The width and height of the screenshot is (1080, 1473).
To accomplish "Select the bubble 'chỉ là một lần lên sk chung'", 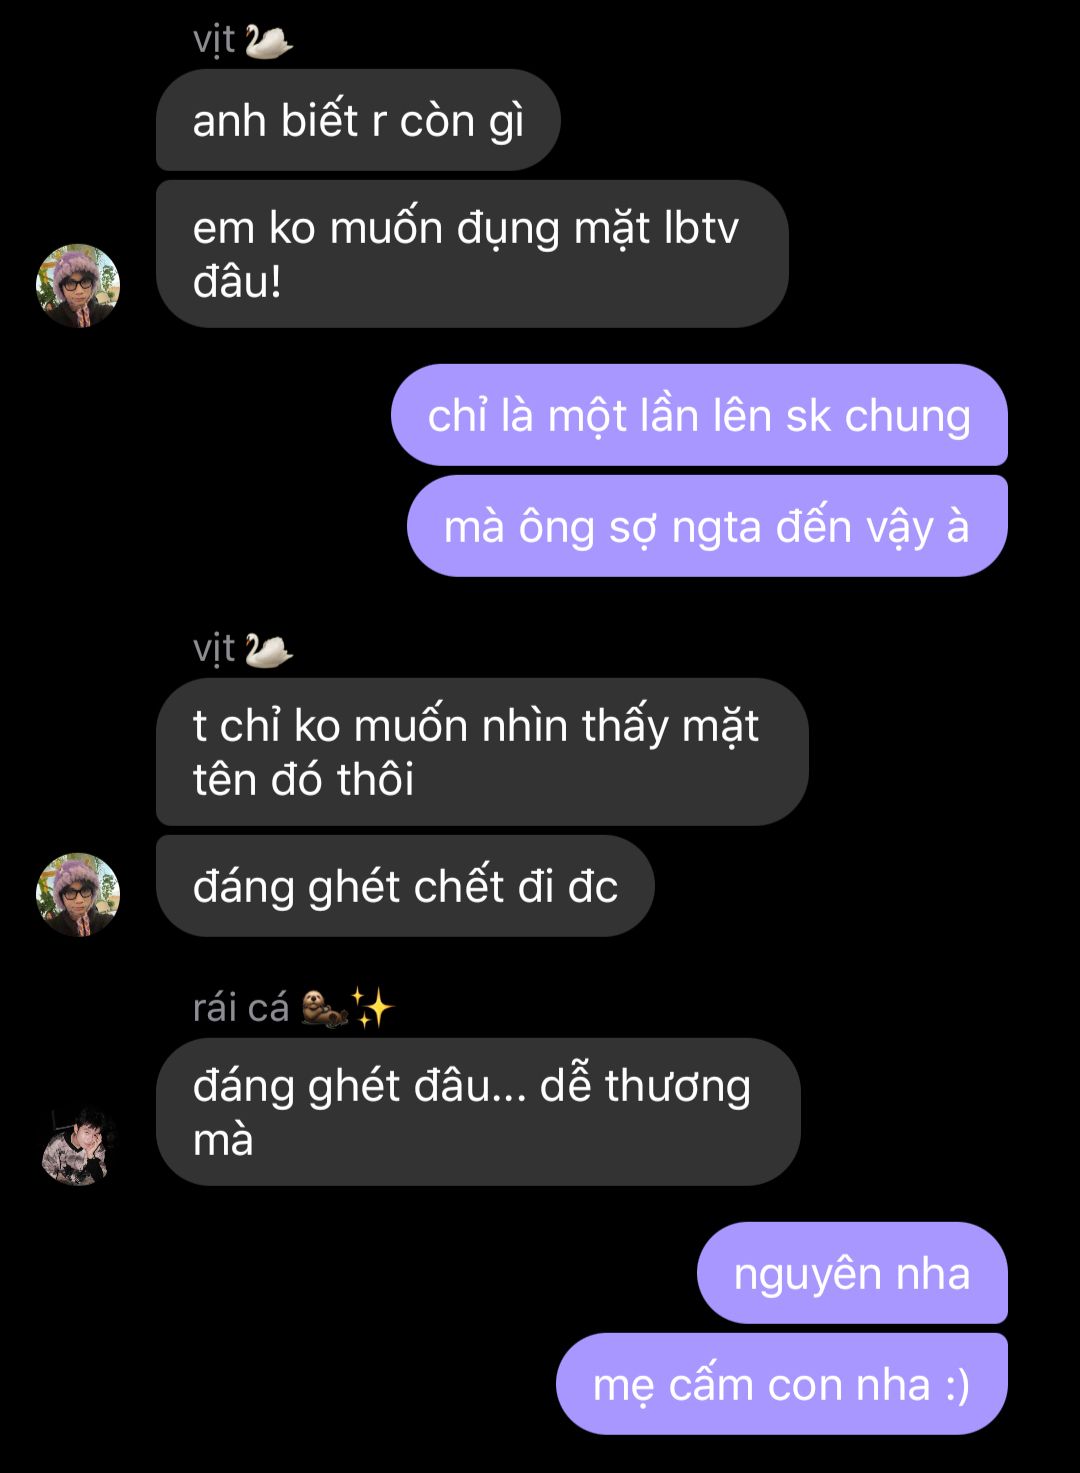I will coord(699,415).
